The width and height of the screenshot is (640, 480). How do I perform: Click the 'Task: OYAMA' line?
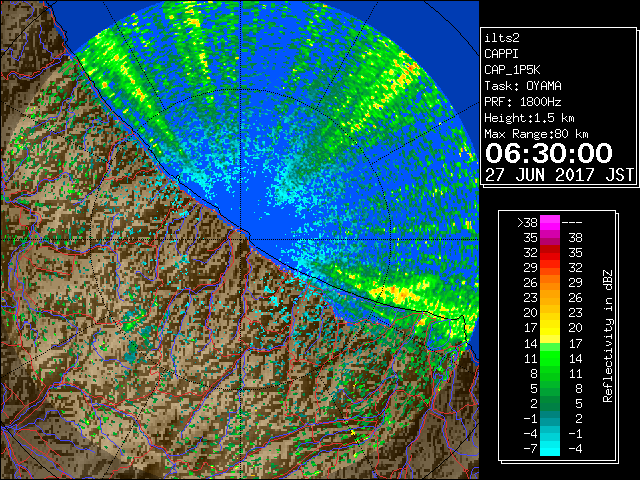(x=523, y=86)
